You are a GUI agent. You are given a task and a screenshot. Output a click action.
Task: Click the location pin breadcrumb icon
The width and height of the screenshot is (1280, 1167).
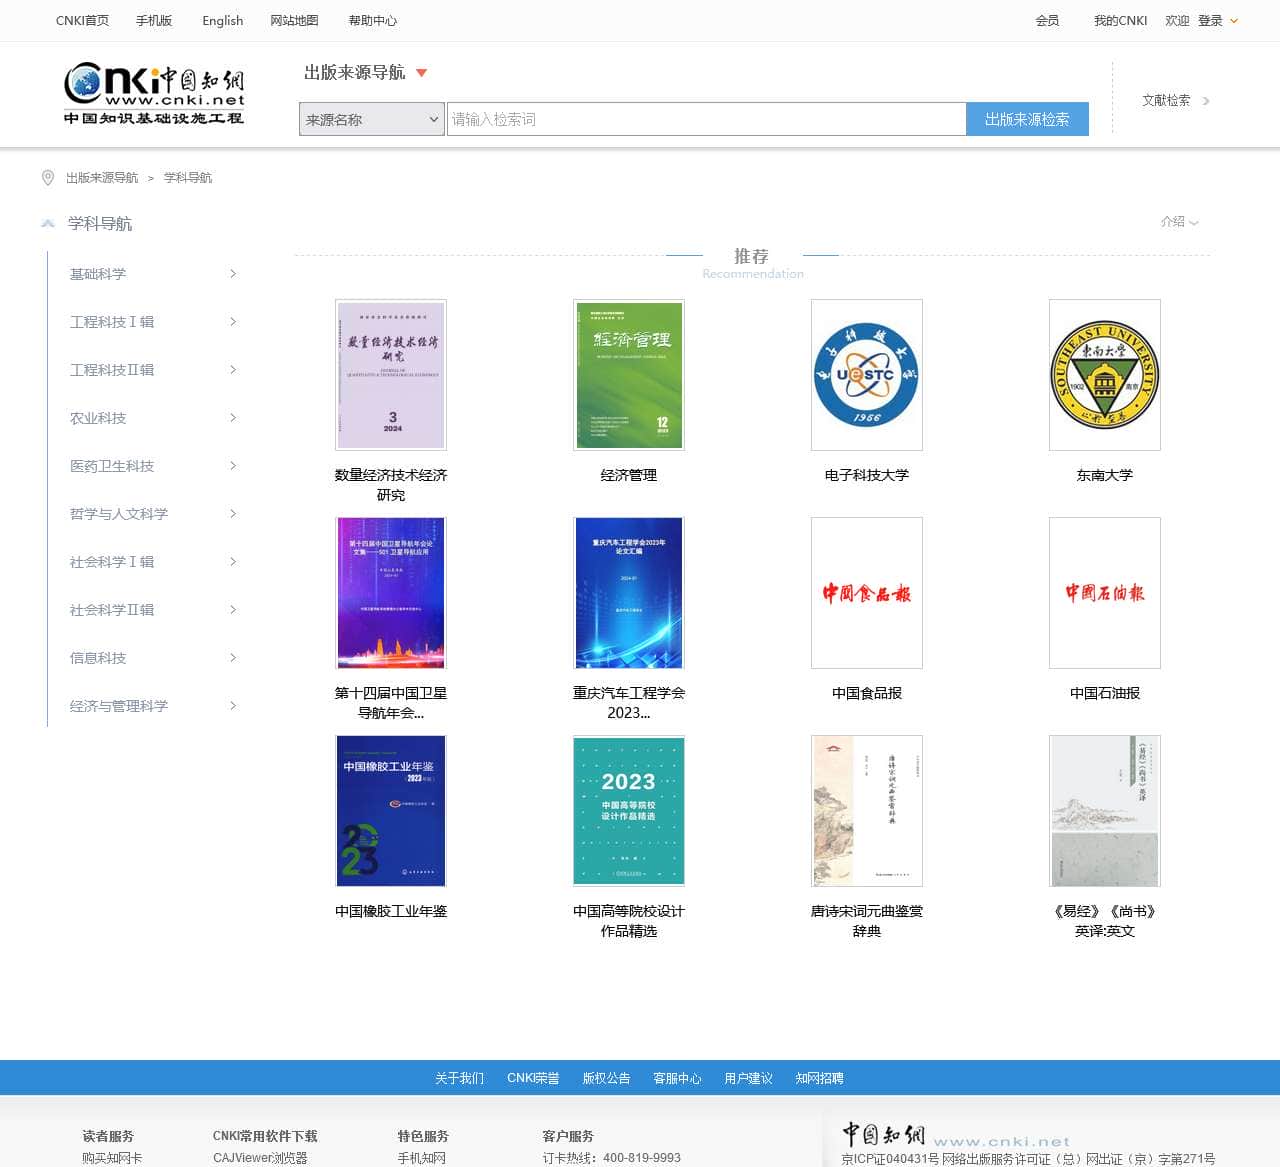(48, 178)
